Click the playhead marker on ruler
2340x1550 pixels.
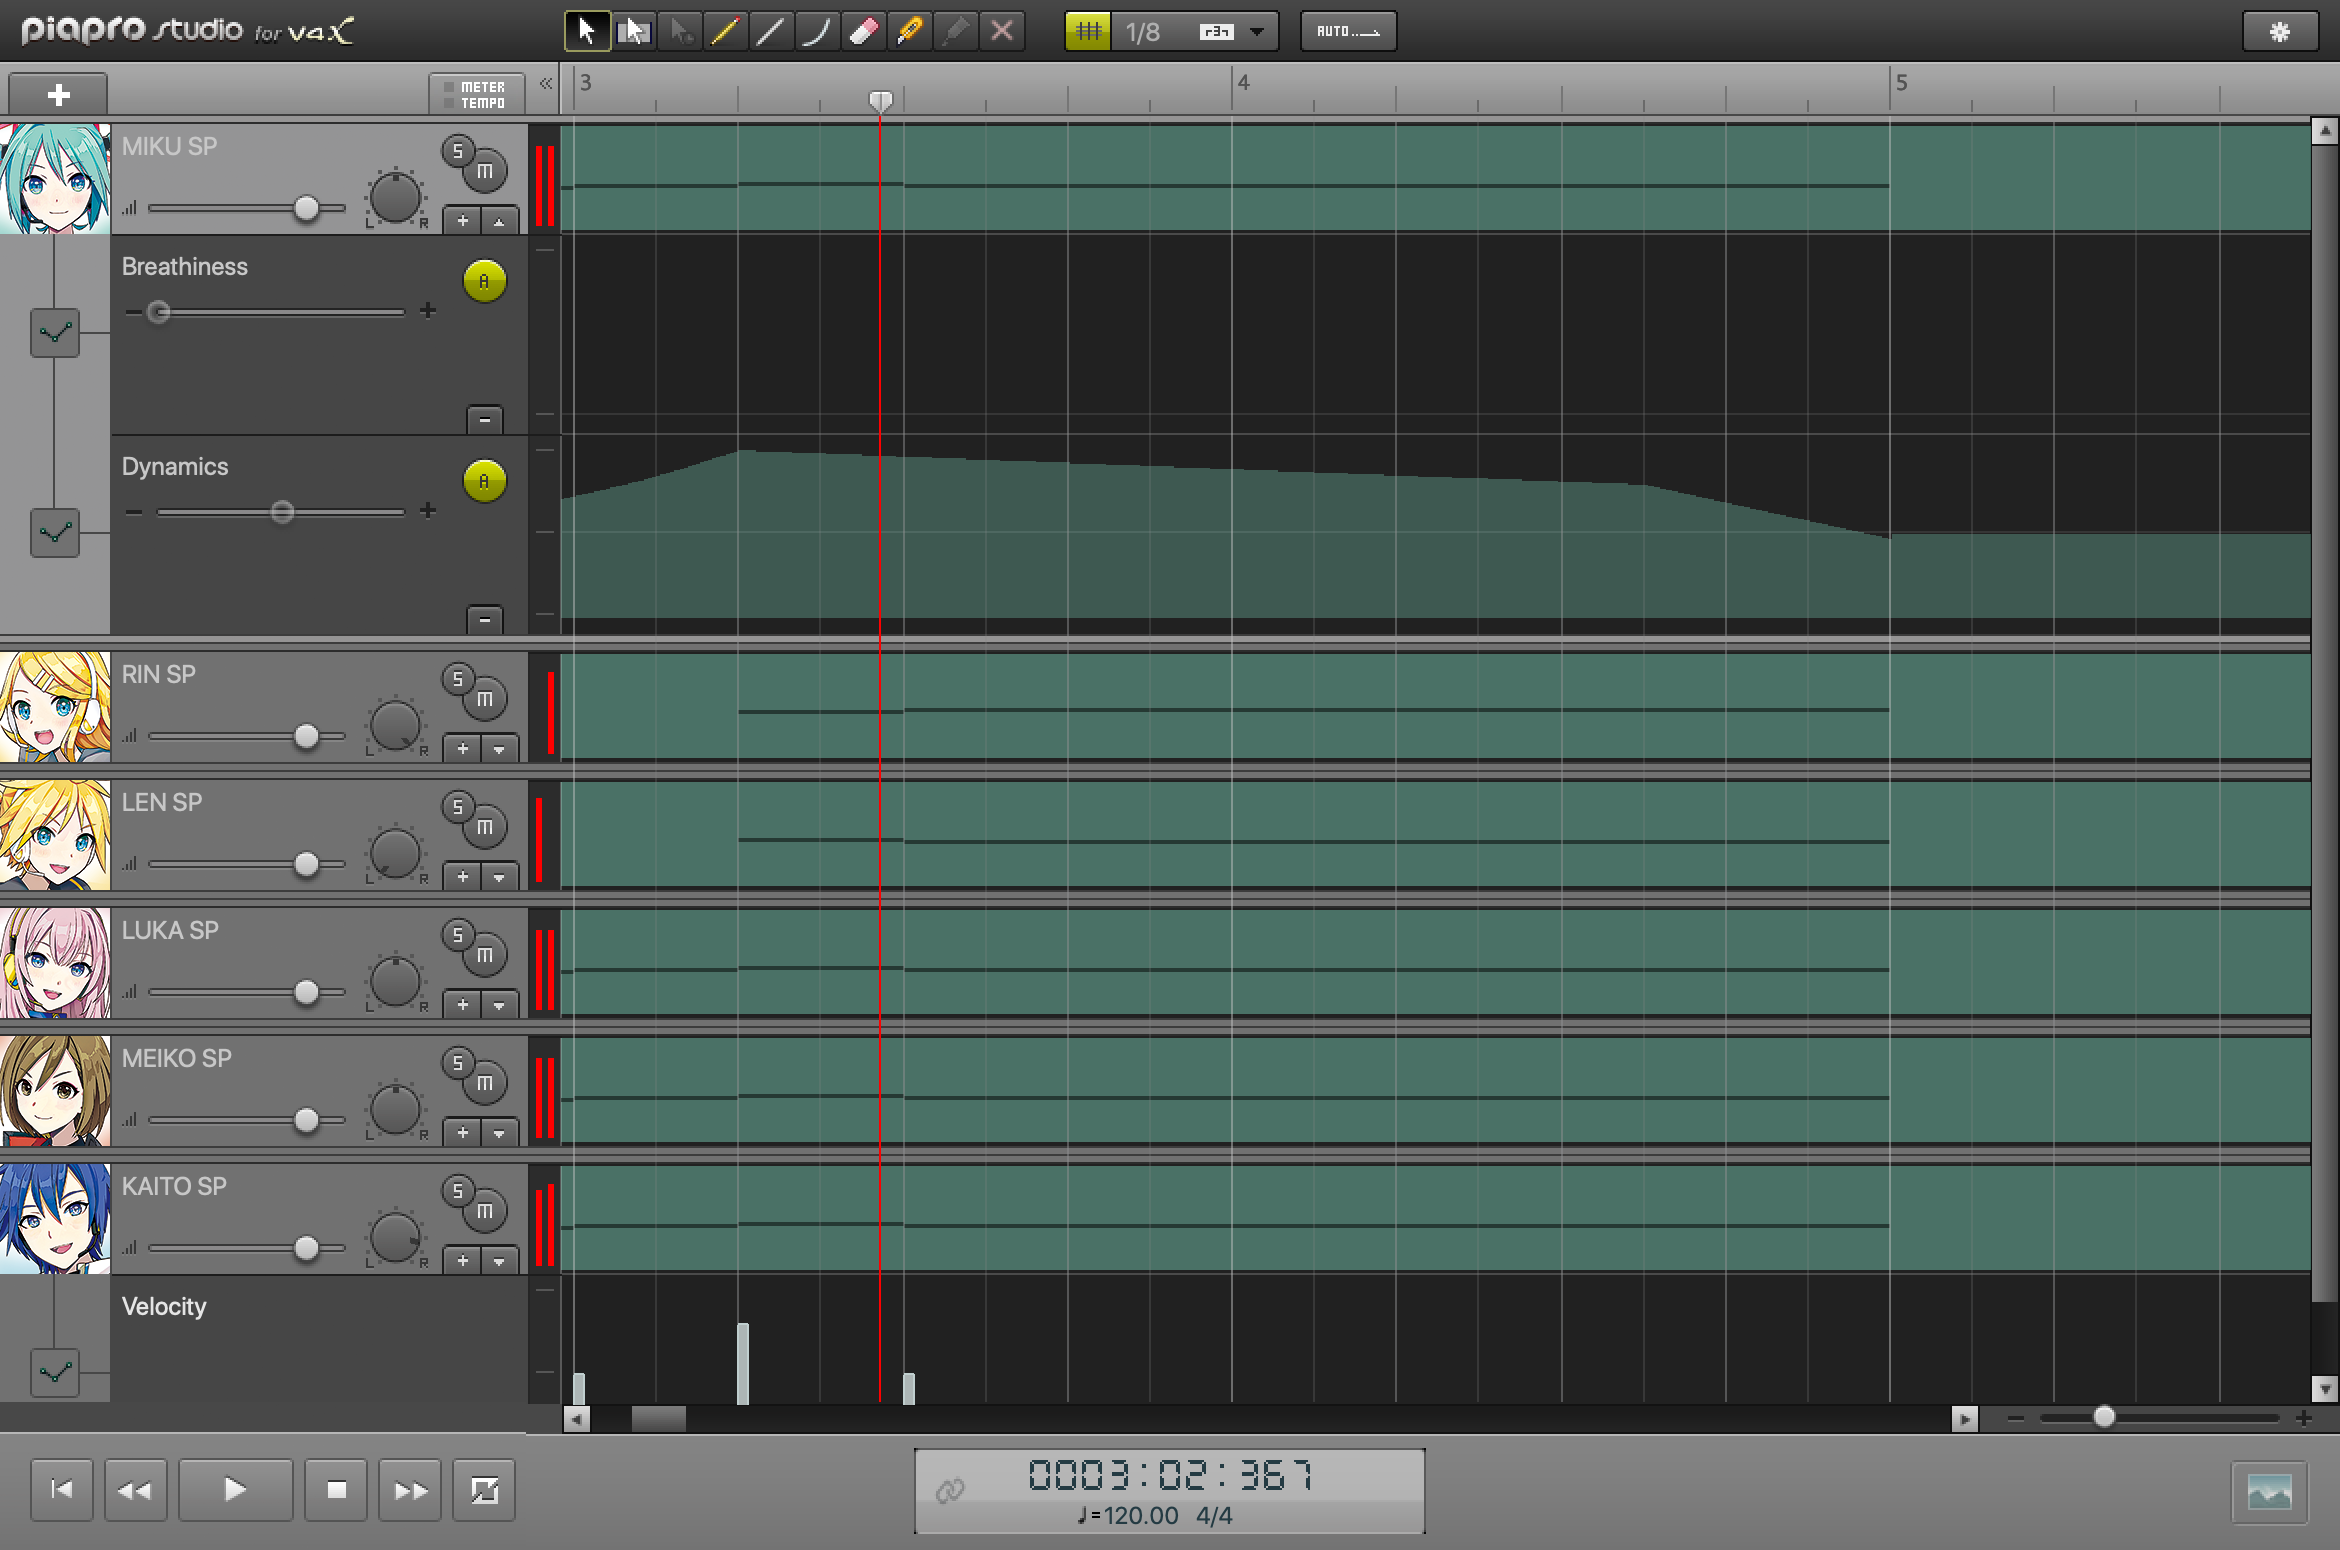880,101
